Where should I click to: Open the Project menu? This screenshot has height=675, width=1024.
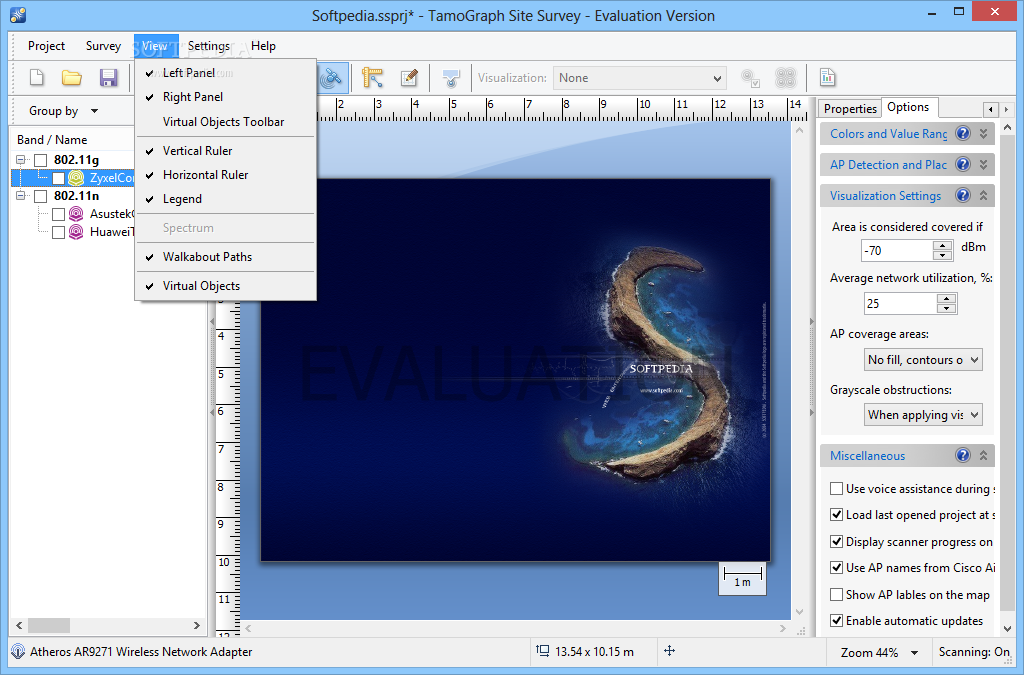[x=46, y=46]
